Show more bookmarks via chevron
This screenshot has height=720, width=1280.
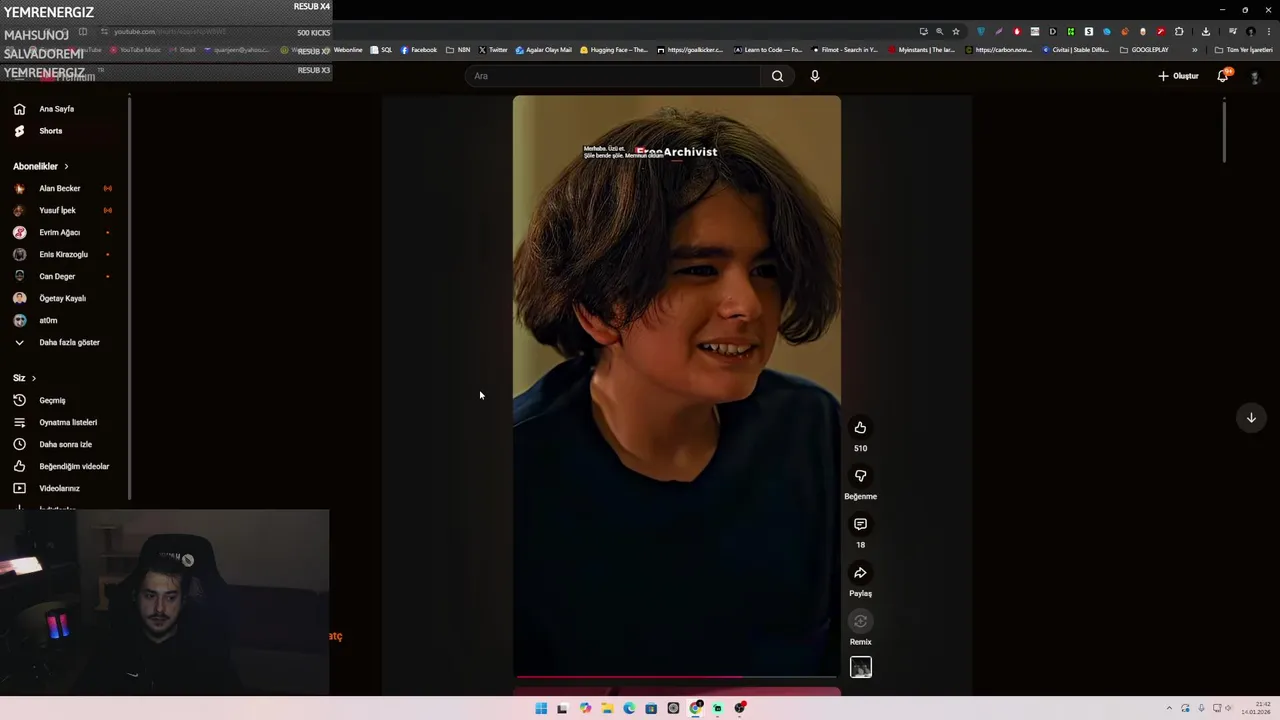1194,50
